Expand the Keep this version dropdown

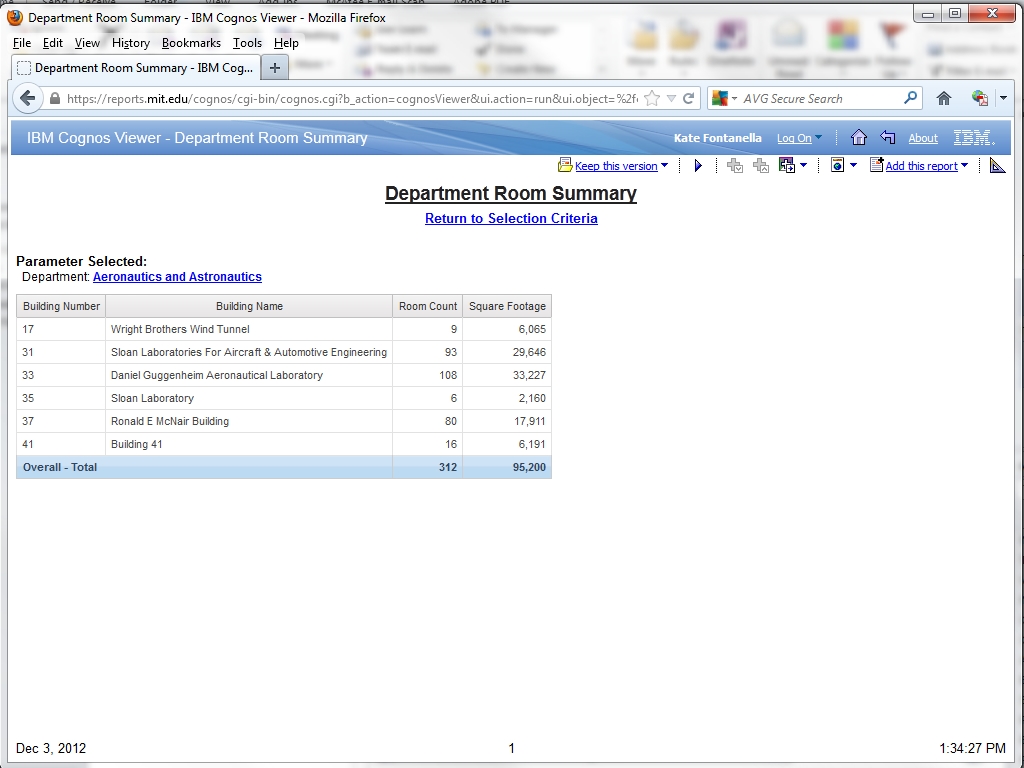(664, 166)
